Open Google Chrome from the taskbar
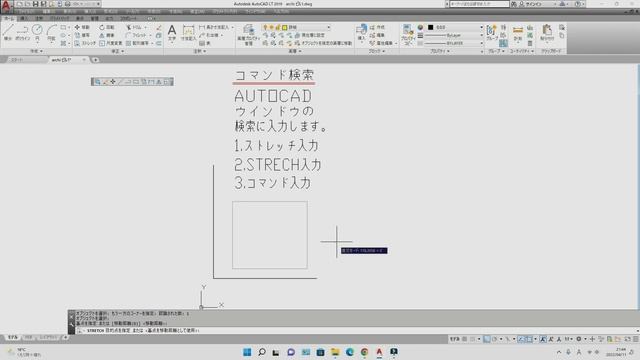Image resolution: width=640 pixels, height=360 pixels. pyautogui.click(x=364, y=352)
